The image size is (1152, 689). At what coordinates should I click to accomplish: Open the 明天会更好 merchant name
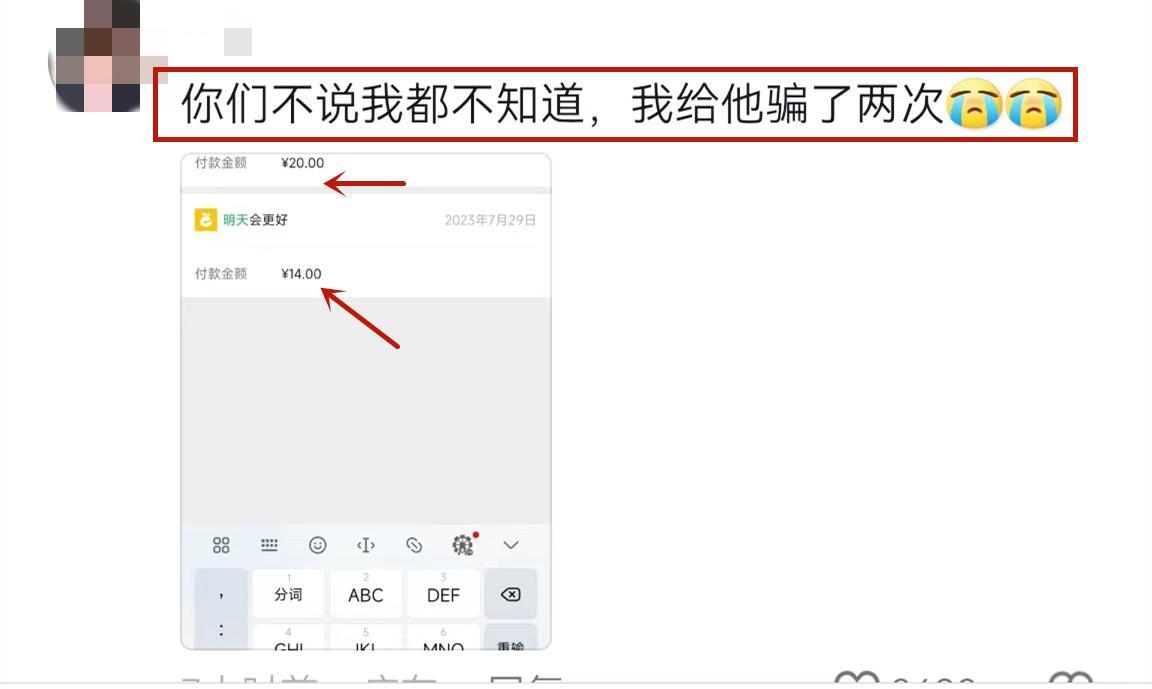click(255, 220)
